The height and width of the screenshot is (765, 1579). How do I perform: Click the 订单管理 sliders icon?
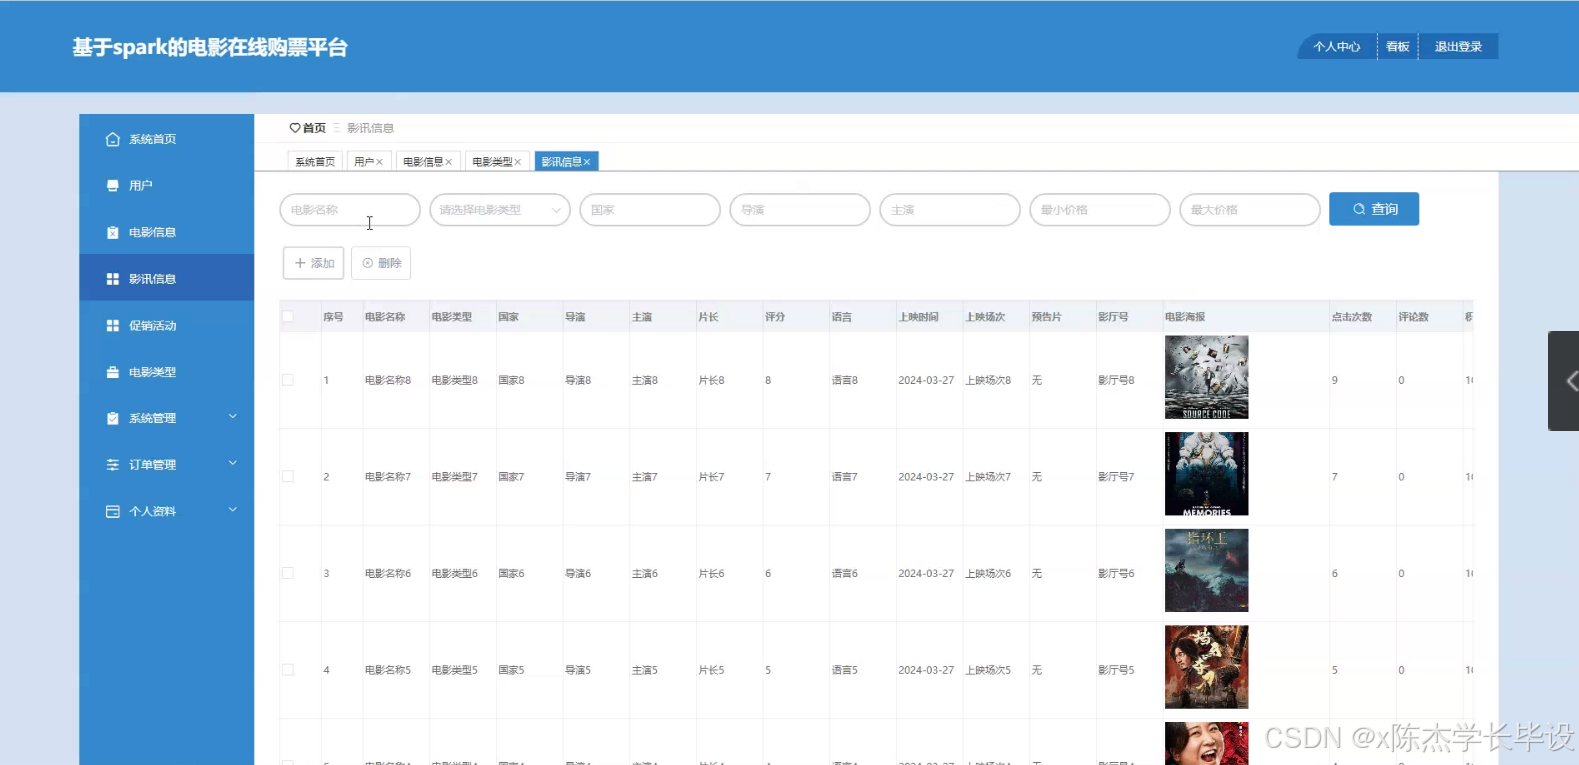pyautogui.click(x=113, y=465)
